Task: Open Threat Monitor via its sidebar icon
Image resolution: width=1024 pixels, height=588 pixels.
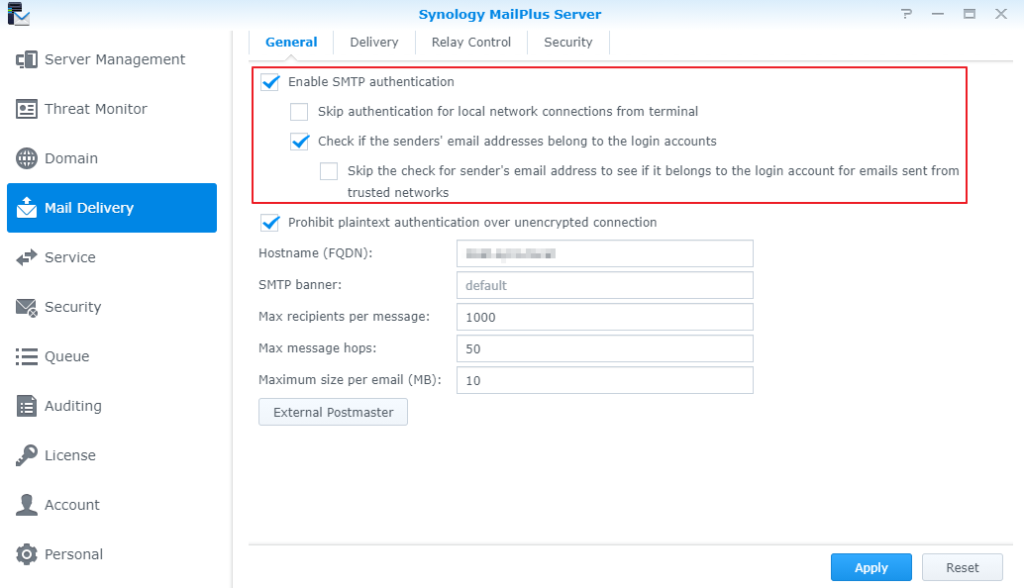Action: coord(27,109)
